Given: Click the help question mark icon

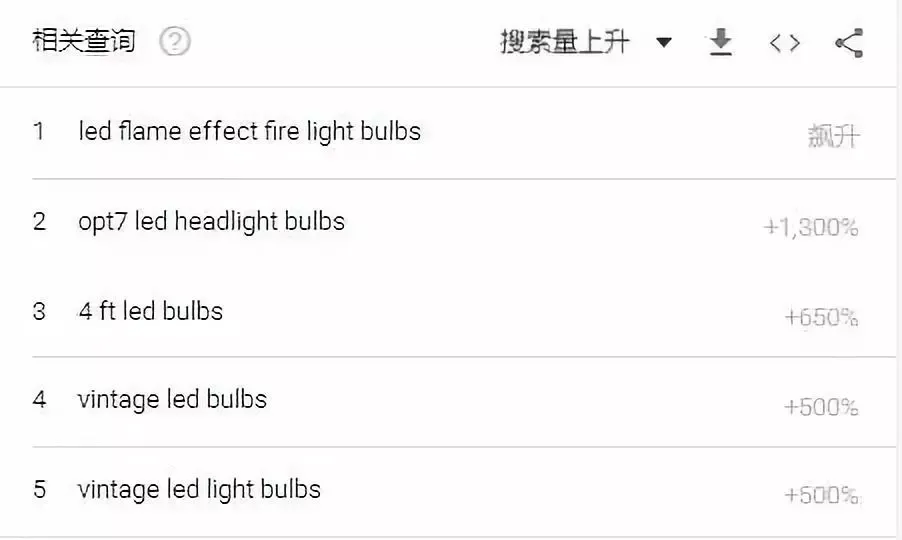Looking at the screenshot, I should pos(175,41).
